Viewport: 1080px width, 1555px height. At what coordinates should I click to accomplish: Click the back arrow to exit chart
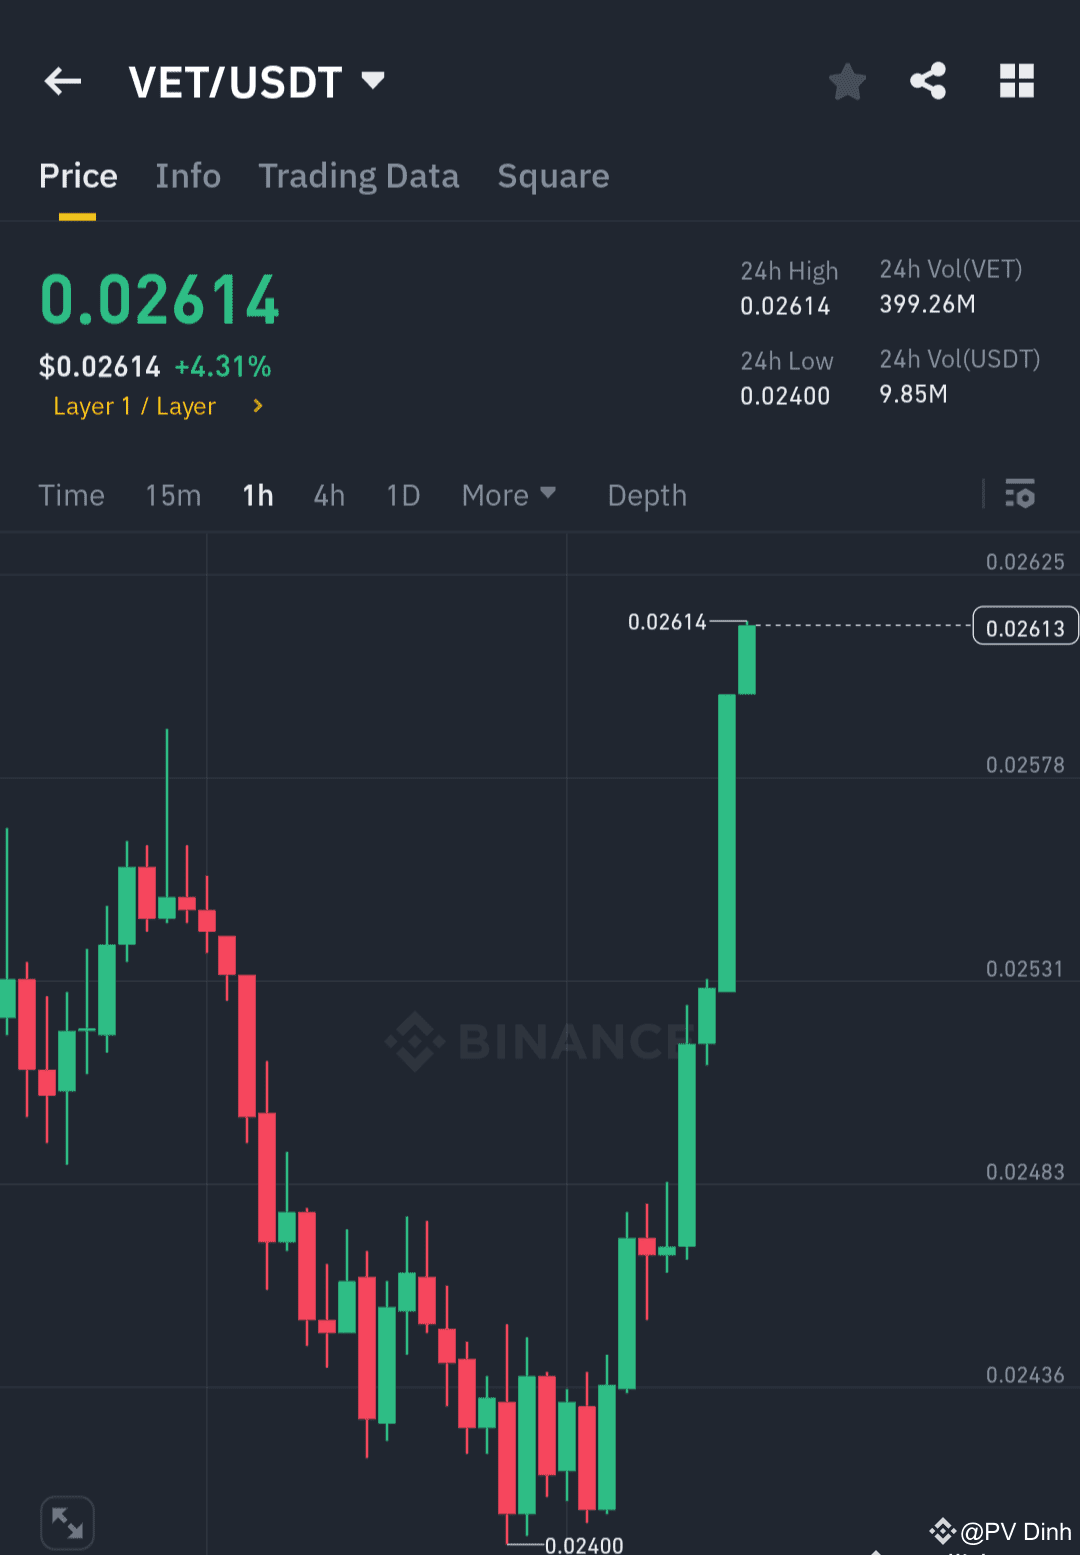pyautogui.click(x=62, y=81)
